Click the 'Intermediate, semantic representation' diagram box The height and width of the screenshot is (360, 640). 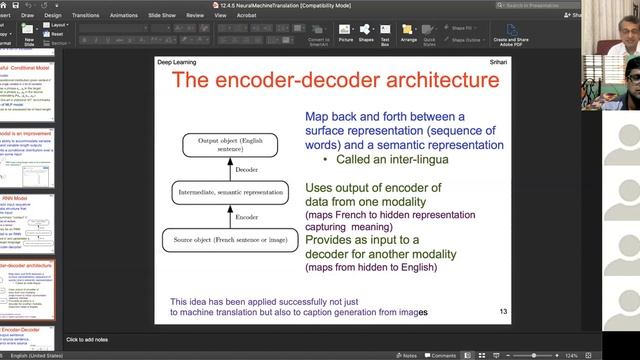[230, 192]
